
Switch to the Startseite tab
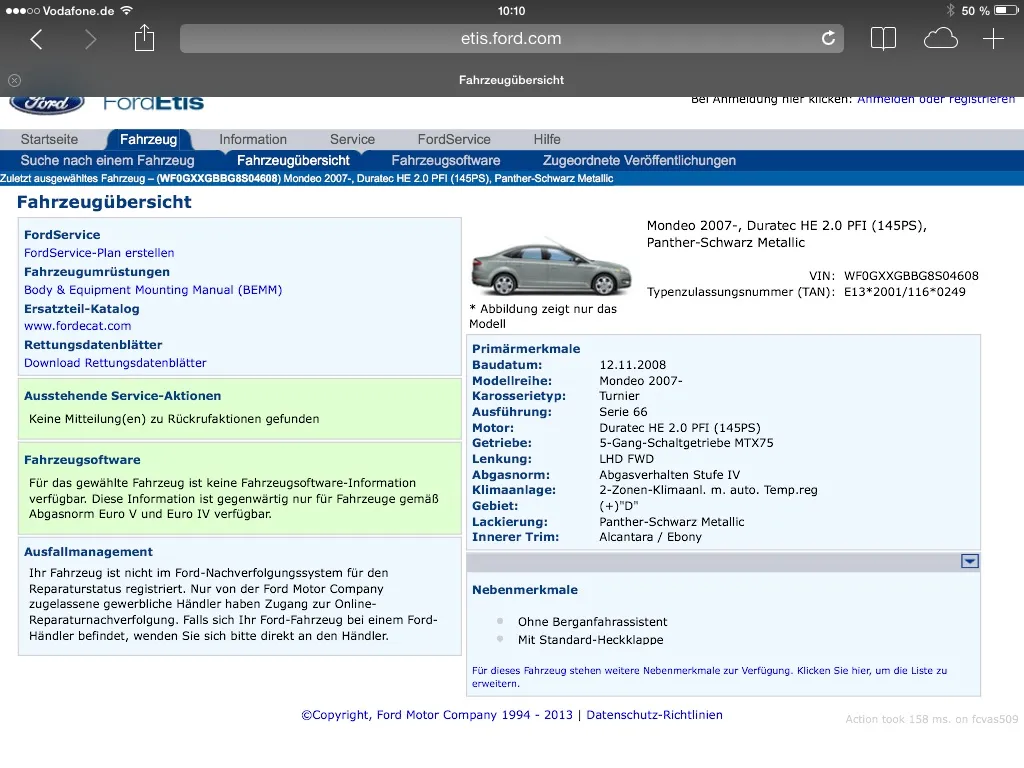coord(49,140)
